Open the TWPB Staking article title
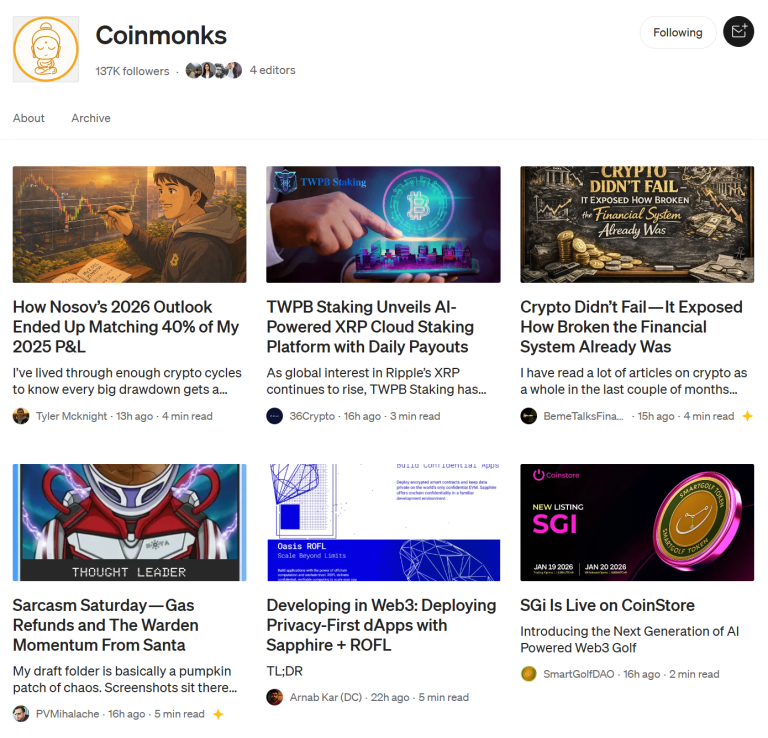 (370, 327)
